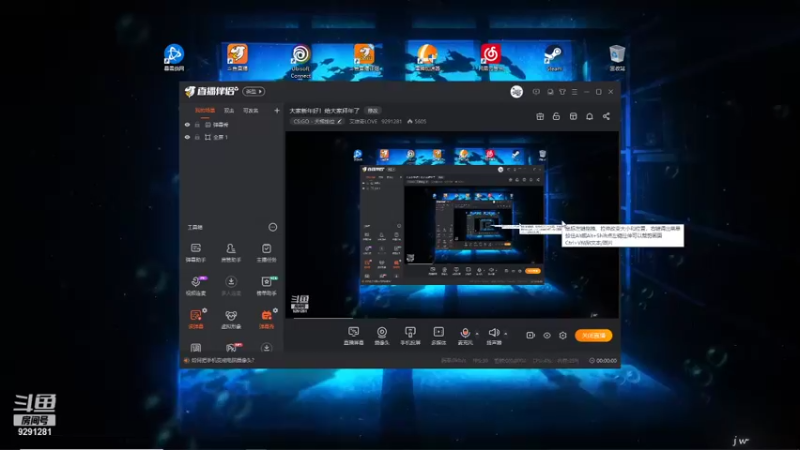800x450 pixels.
Task: Open settings gear on the danmu show tool
Action: click(x=276, y=310)
